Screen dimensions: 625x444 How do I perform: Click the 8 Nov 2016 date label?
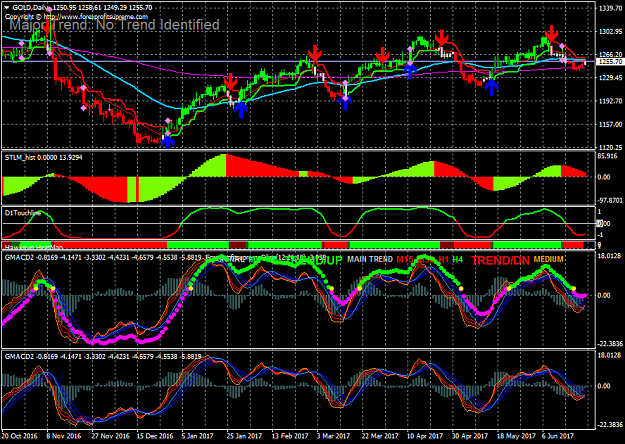coord(64,436)
